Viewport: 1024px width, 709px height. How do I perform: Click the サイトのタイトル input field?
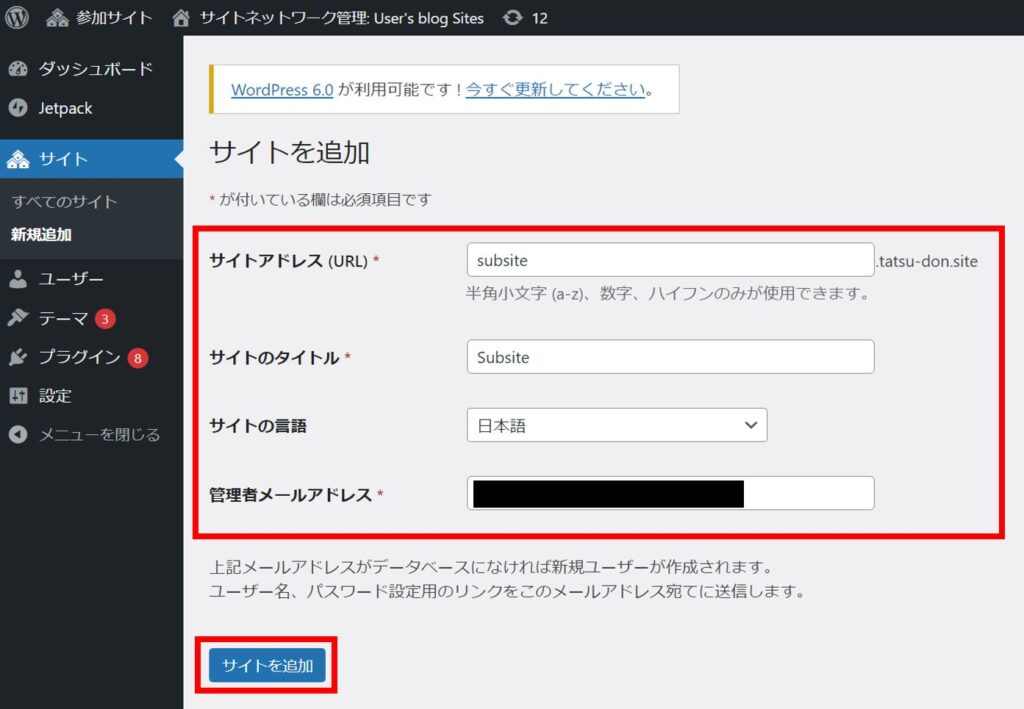pyautogui.click(x=670, y=357)
